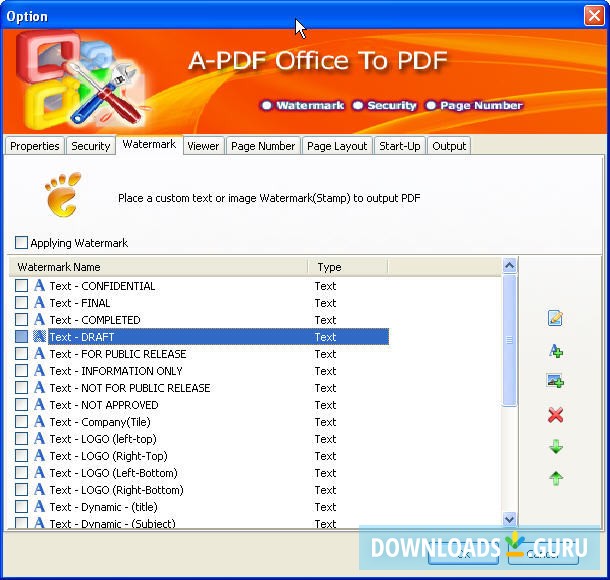Enable the Applying Watermark checkbox
Viewport: 610px width, 580px height.
click(21, 242)
